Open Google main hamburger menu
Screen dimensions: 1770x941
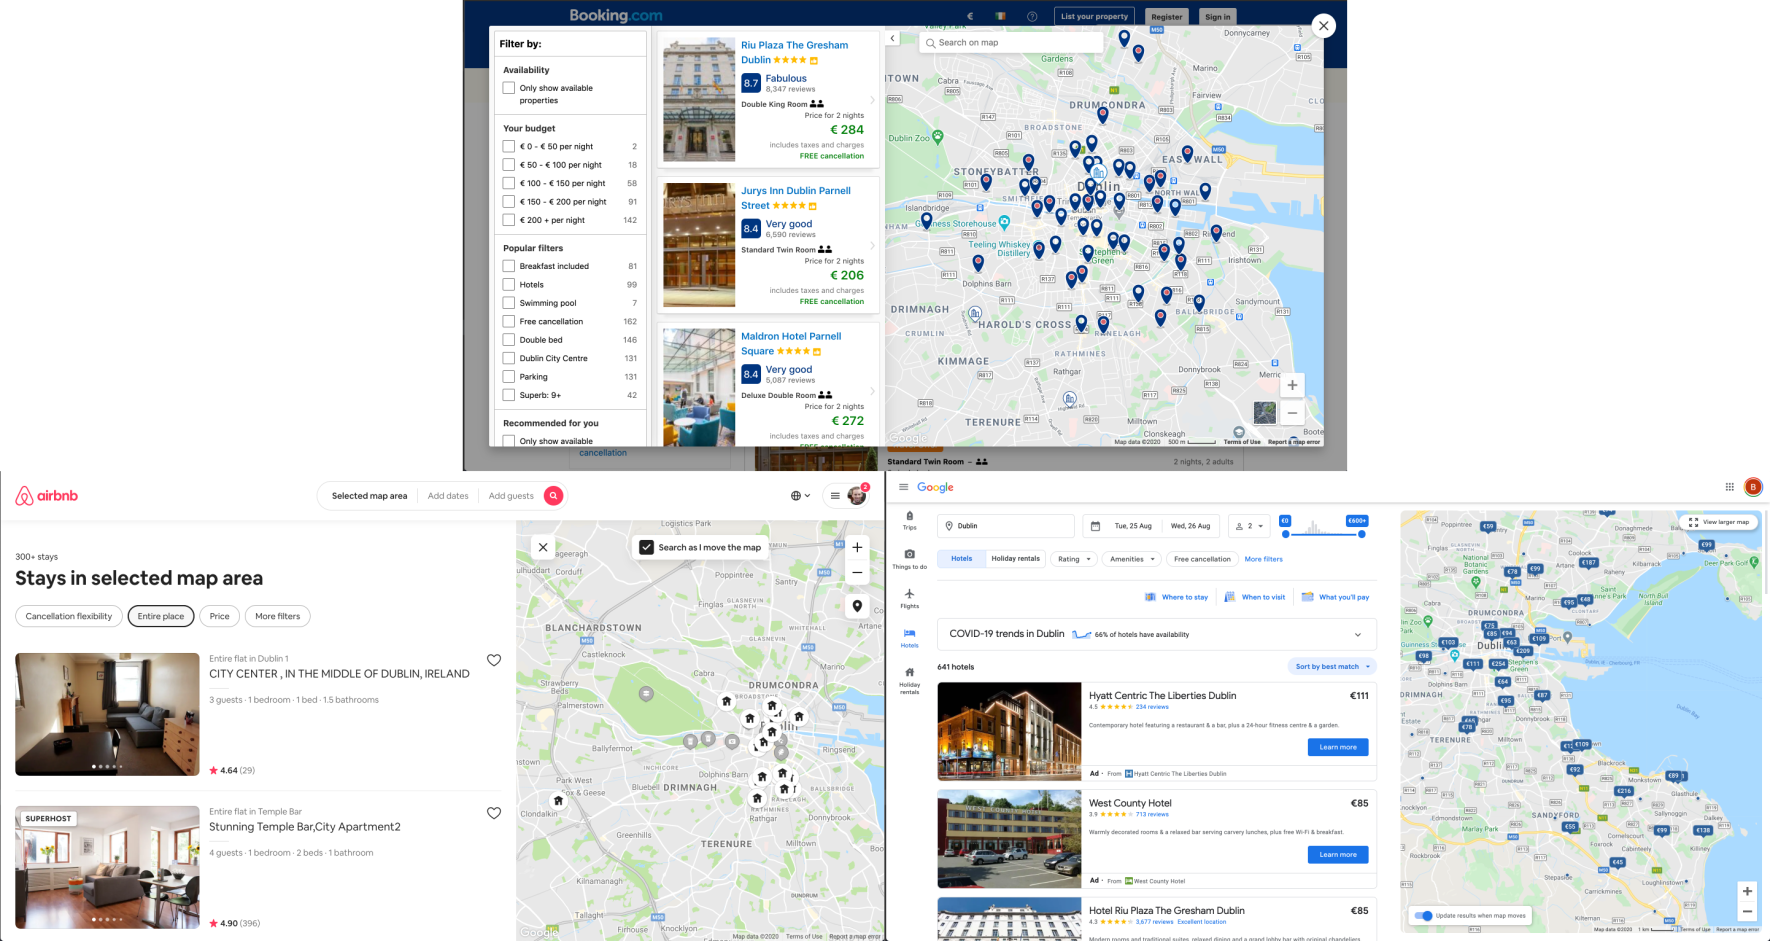click(x=903, y=487)
